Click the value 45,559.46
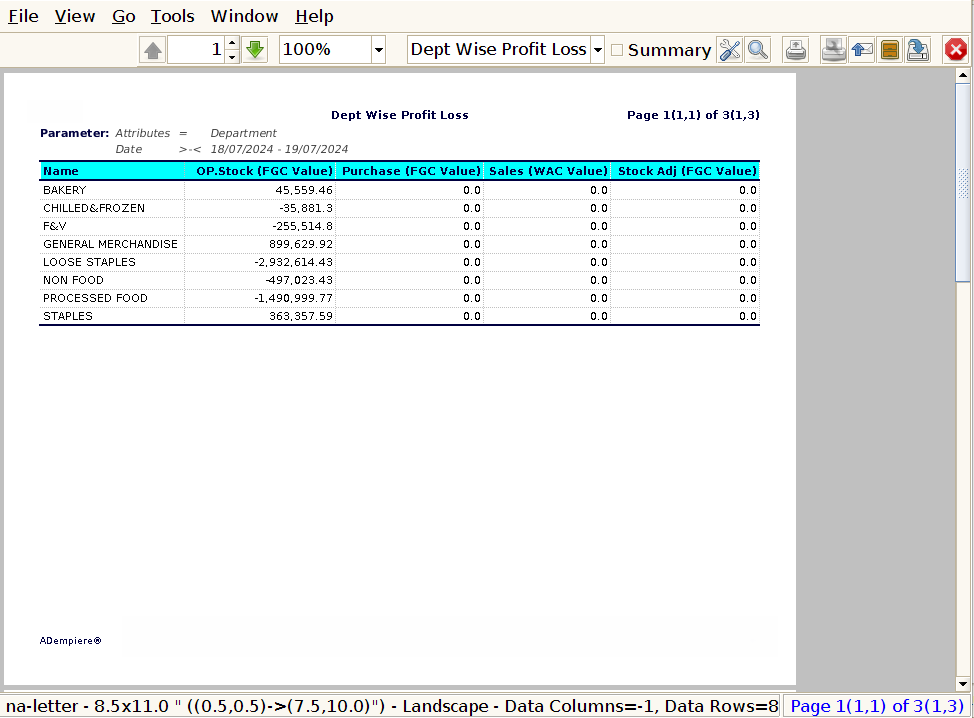 click(304, 190)
